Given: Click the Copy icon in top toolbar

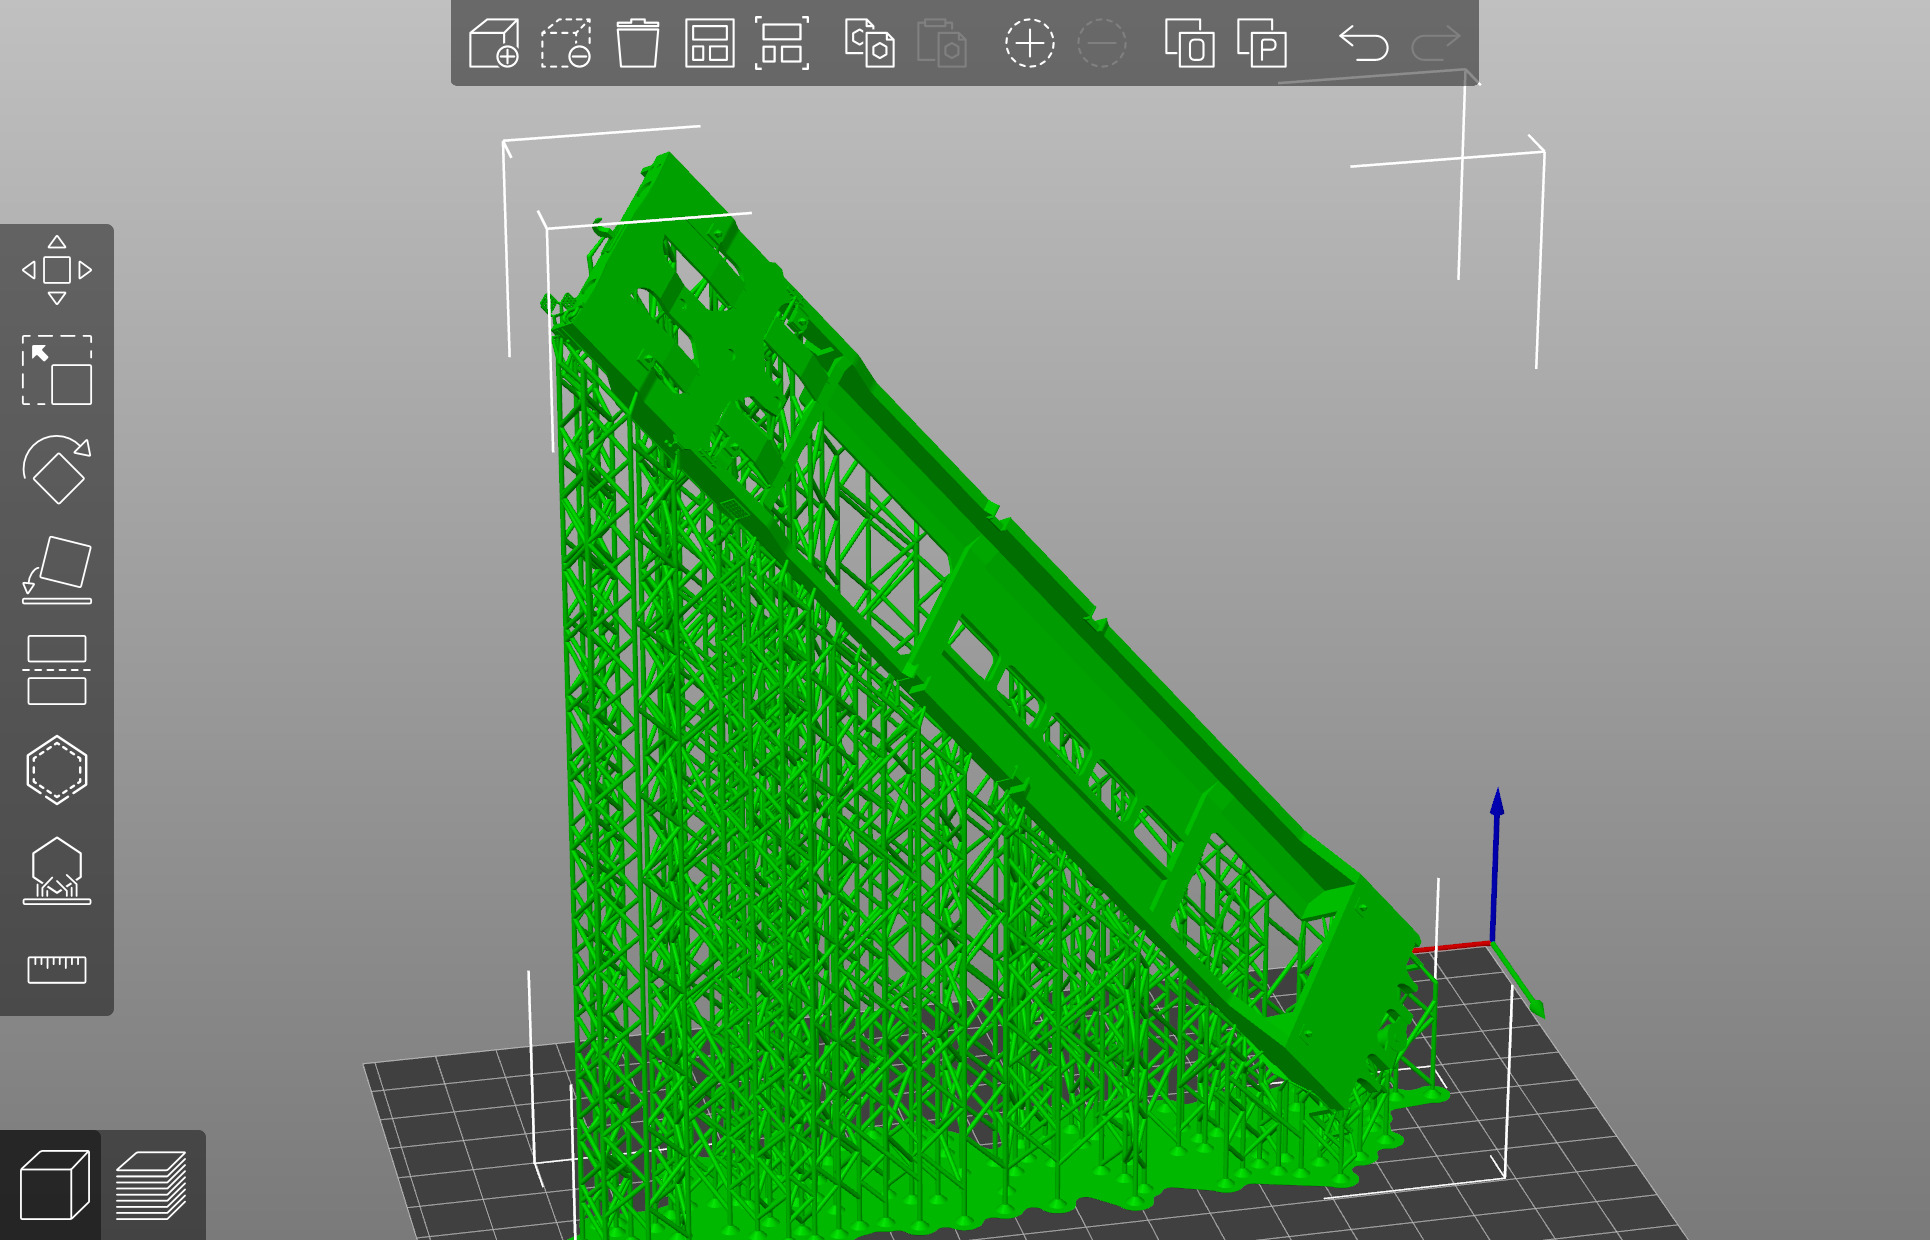Looking at the screenshot, I should pos(869,44).
